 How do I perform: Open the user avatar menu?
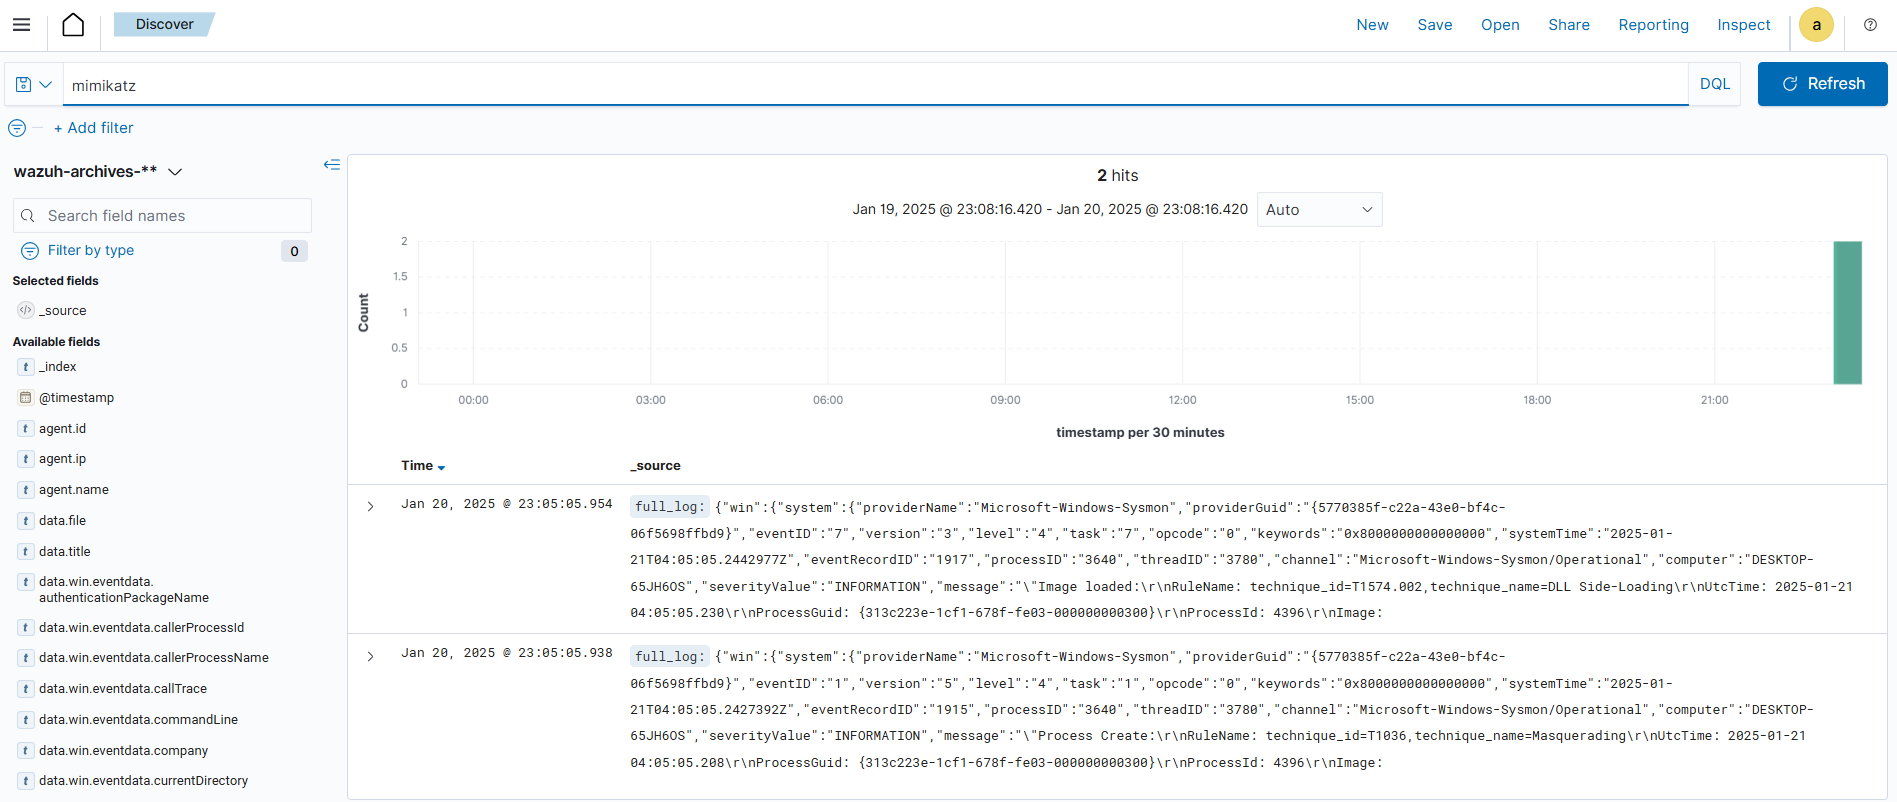tap(1816, 25)
